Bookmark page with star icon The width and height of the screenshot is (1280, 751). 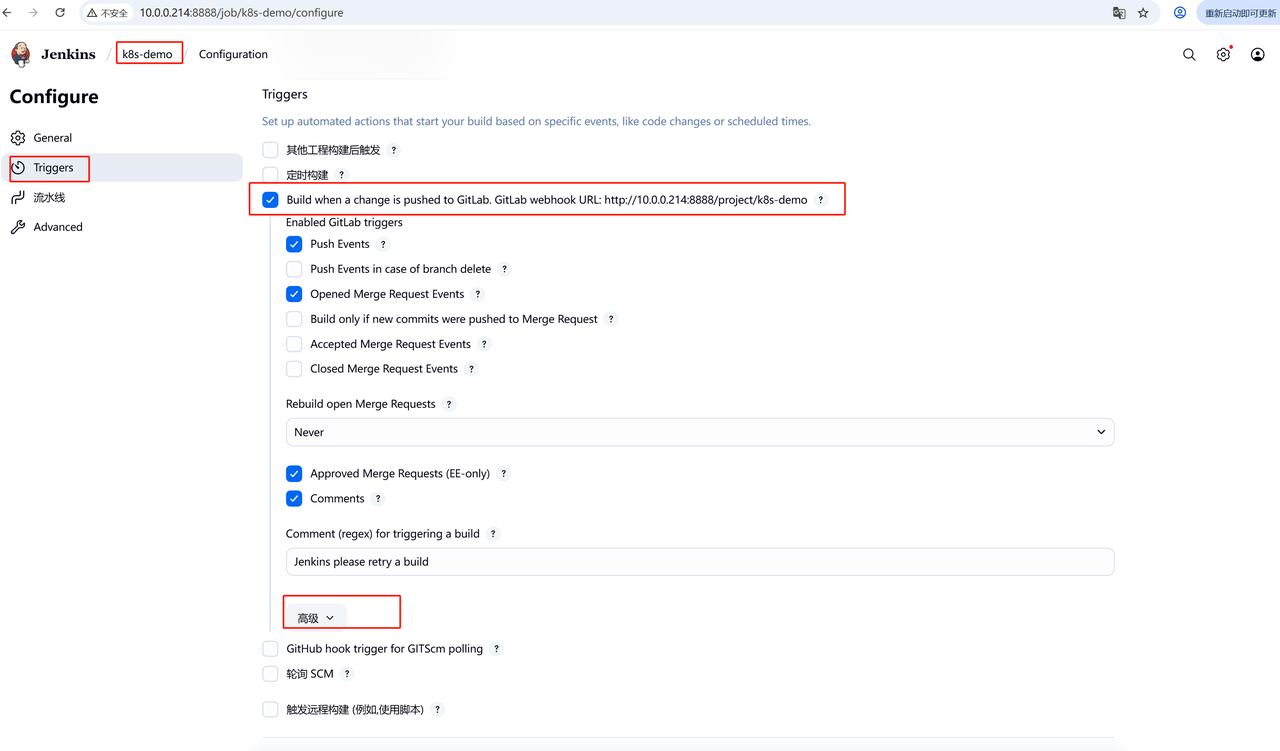(1143, 13)
